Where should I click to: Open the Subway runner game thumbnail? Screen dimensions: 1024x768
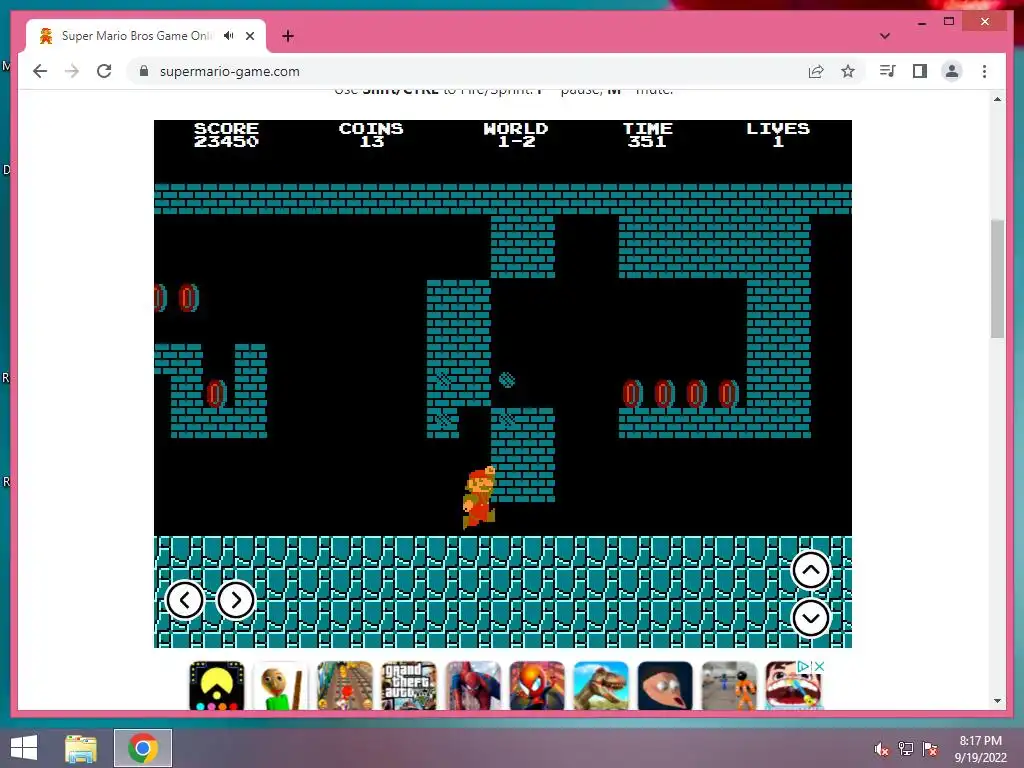[x=345, y=686]
